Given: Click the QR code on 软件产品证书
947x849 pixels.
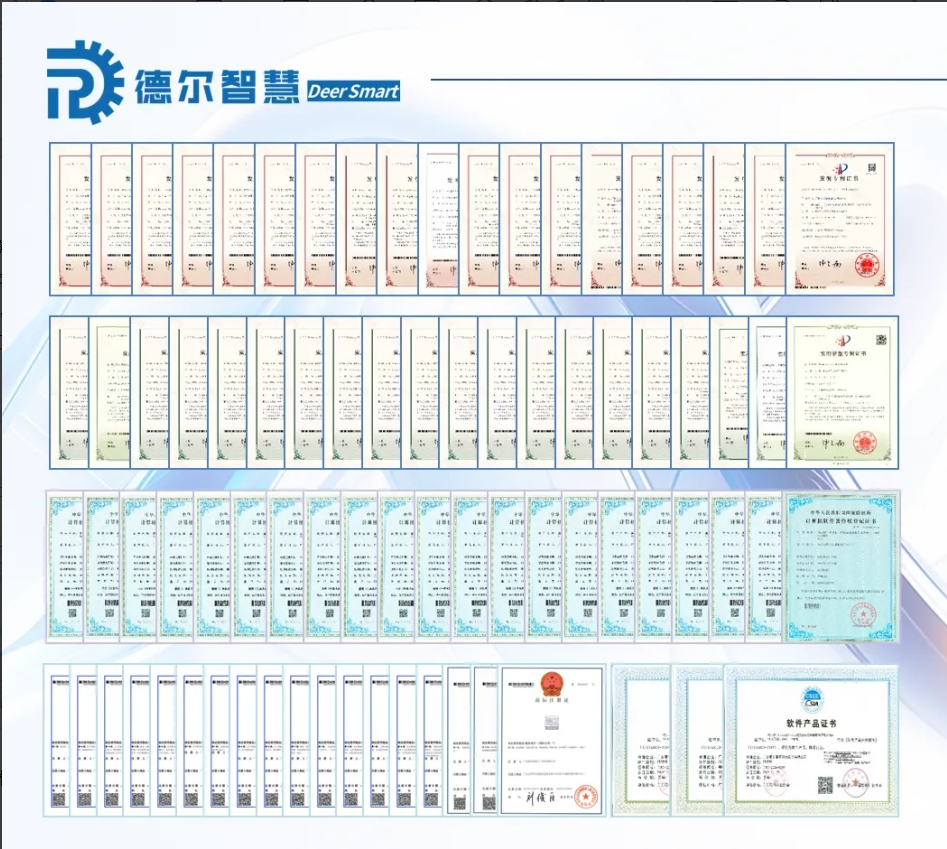Looking at the screenshot, I should [825, 785].
